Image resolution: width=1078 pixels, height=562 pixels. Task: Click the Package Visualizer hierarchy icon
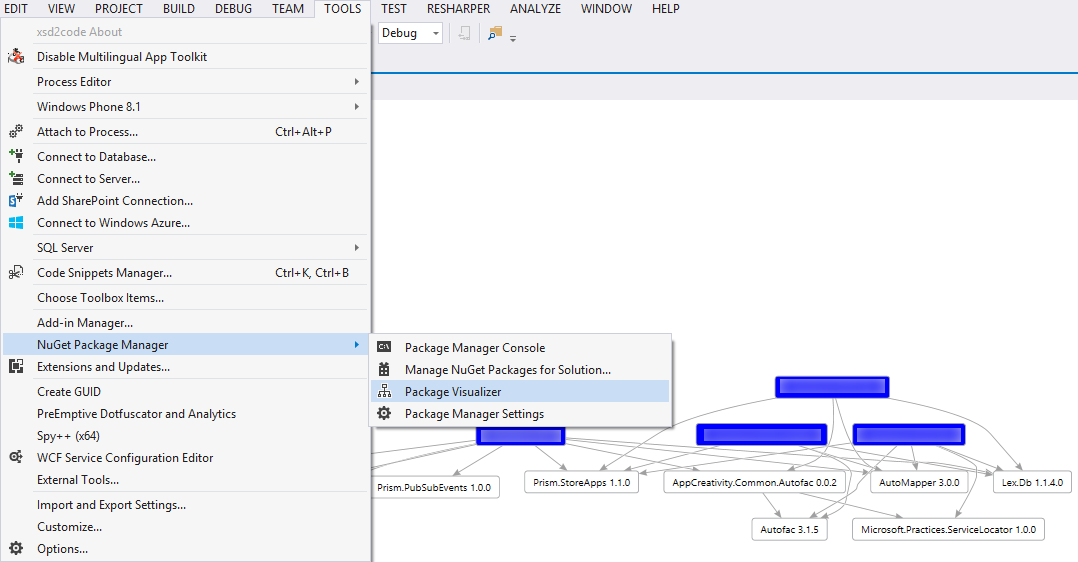(x=384, y=391)
